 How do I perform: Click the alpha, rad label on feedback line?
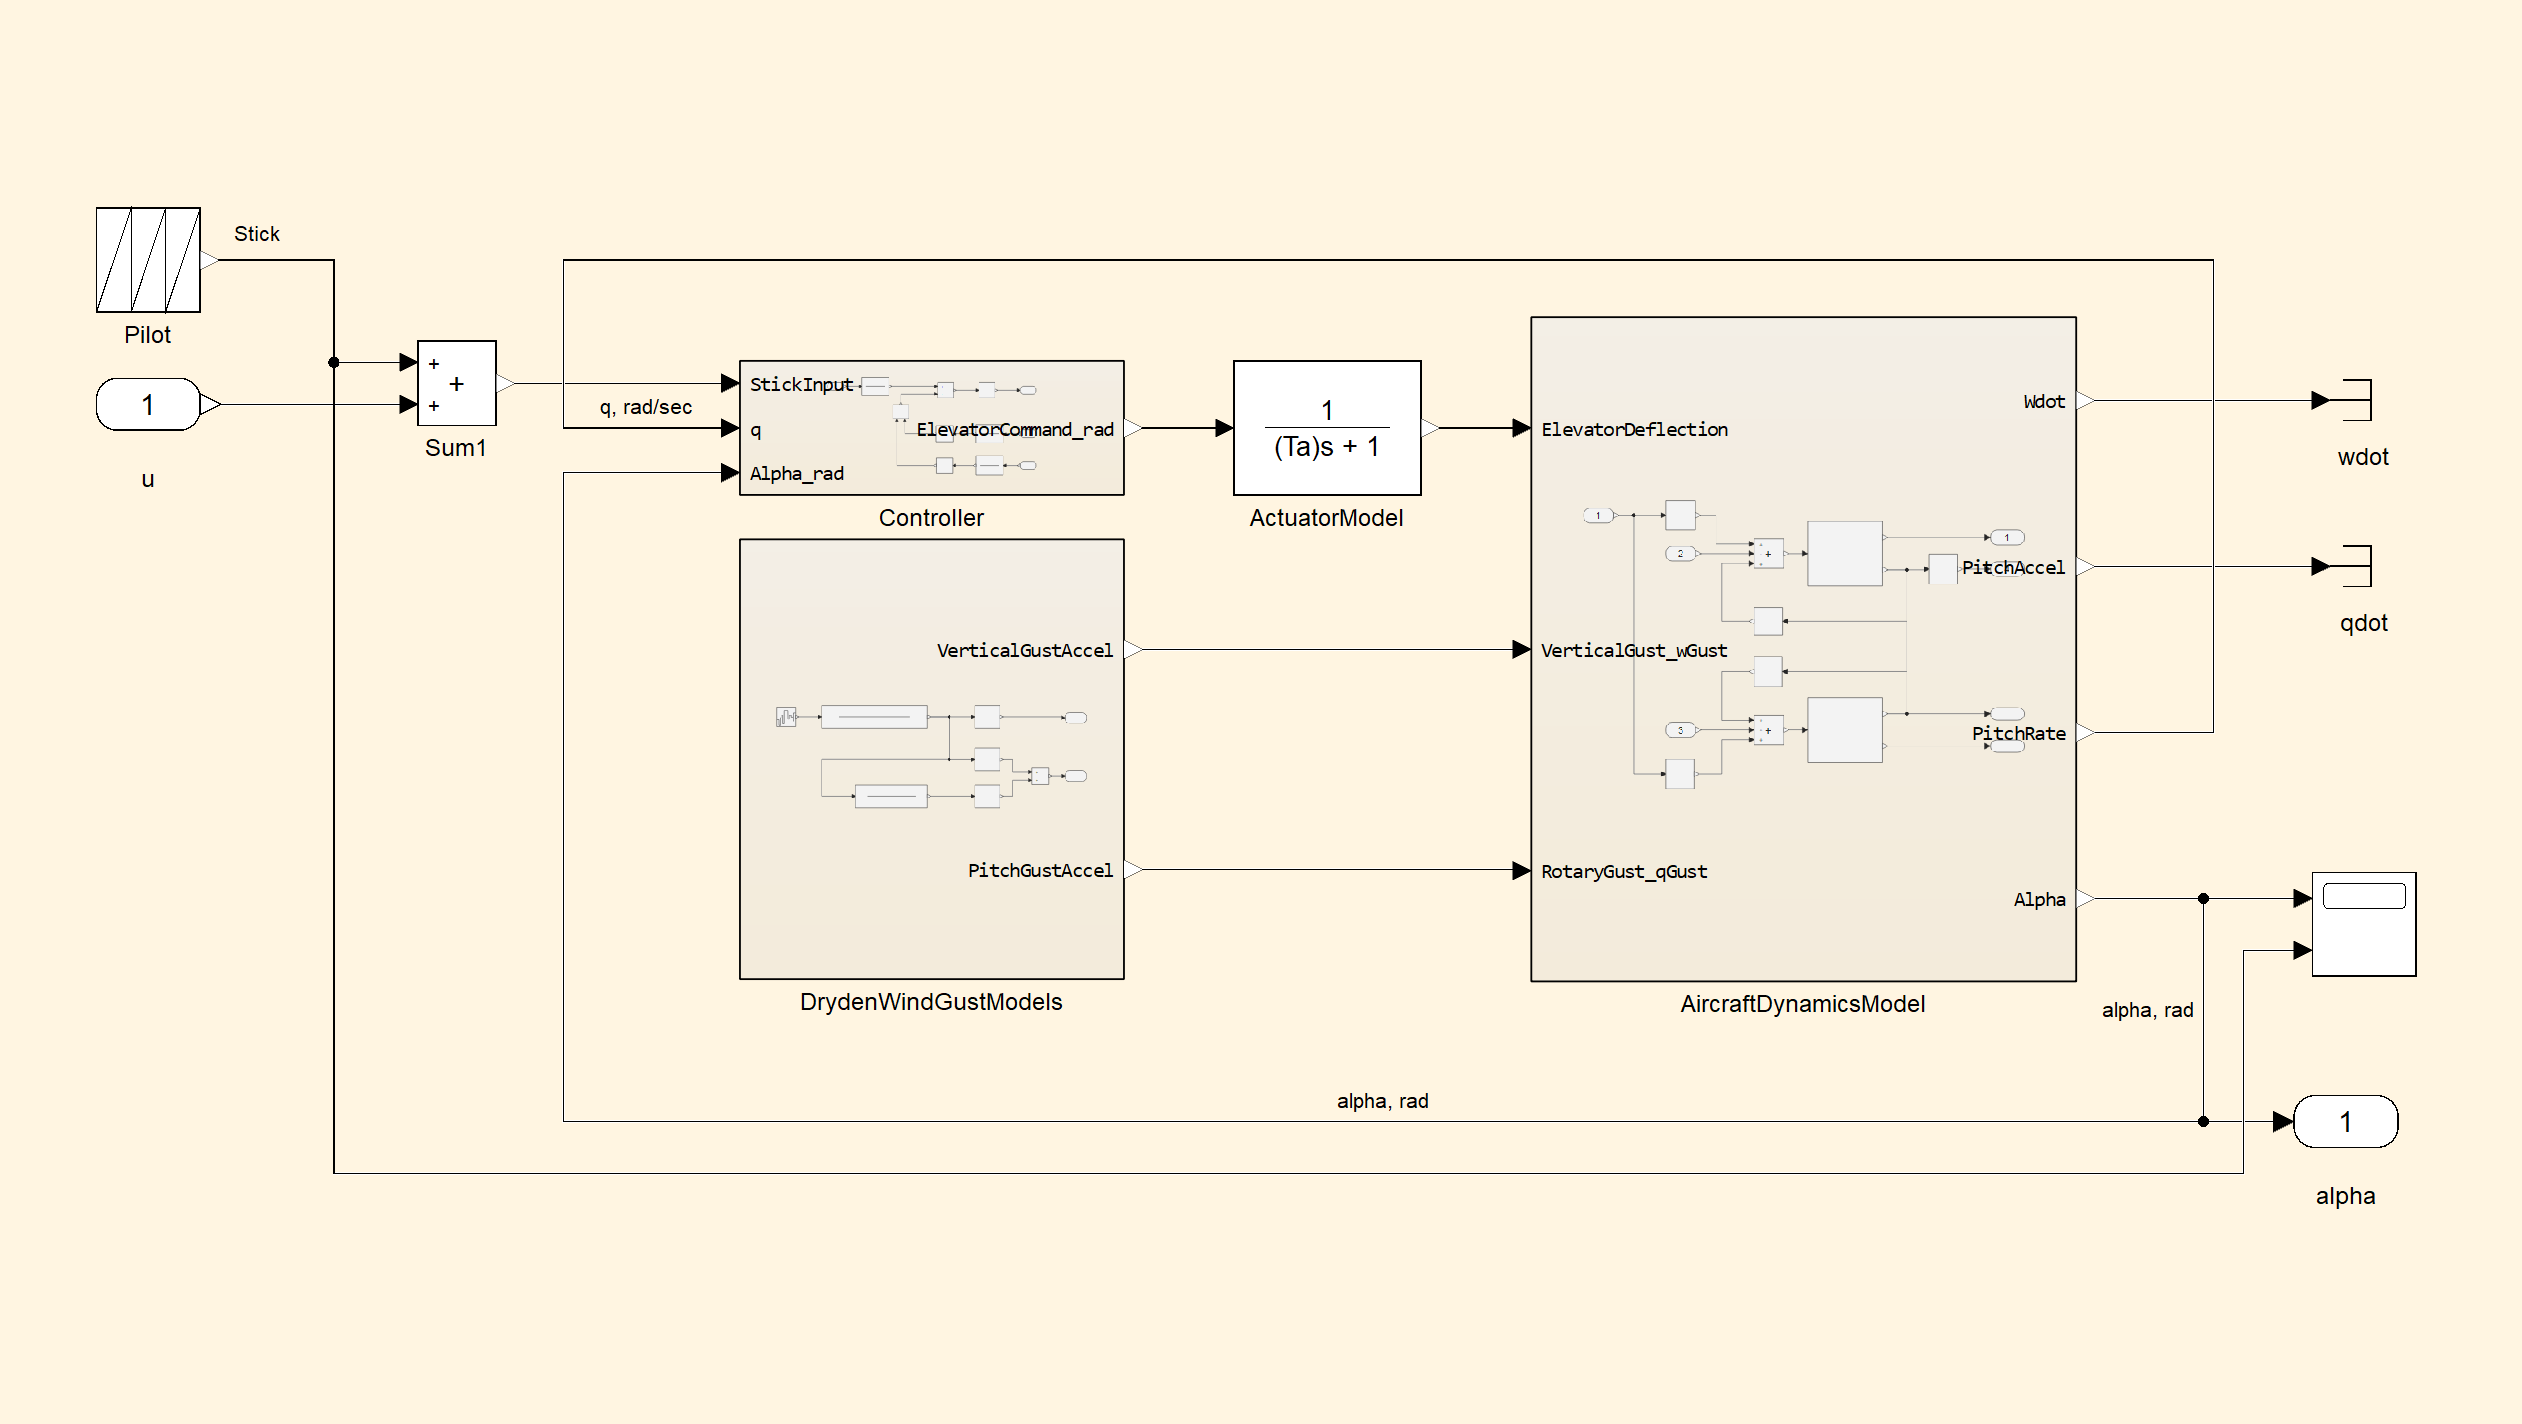click(1382, 1101)
